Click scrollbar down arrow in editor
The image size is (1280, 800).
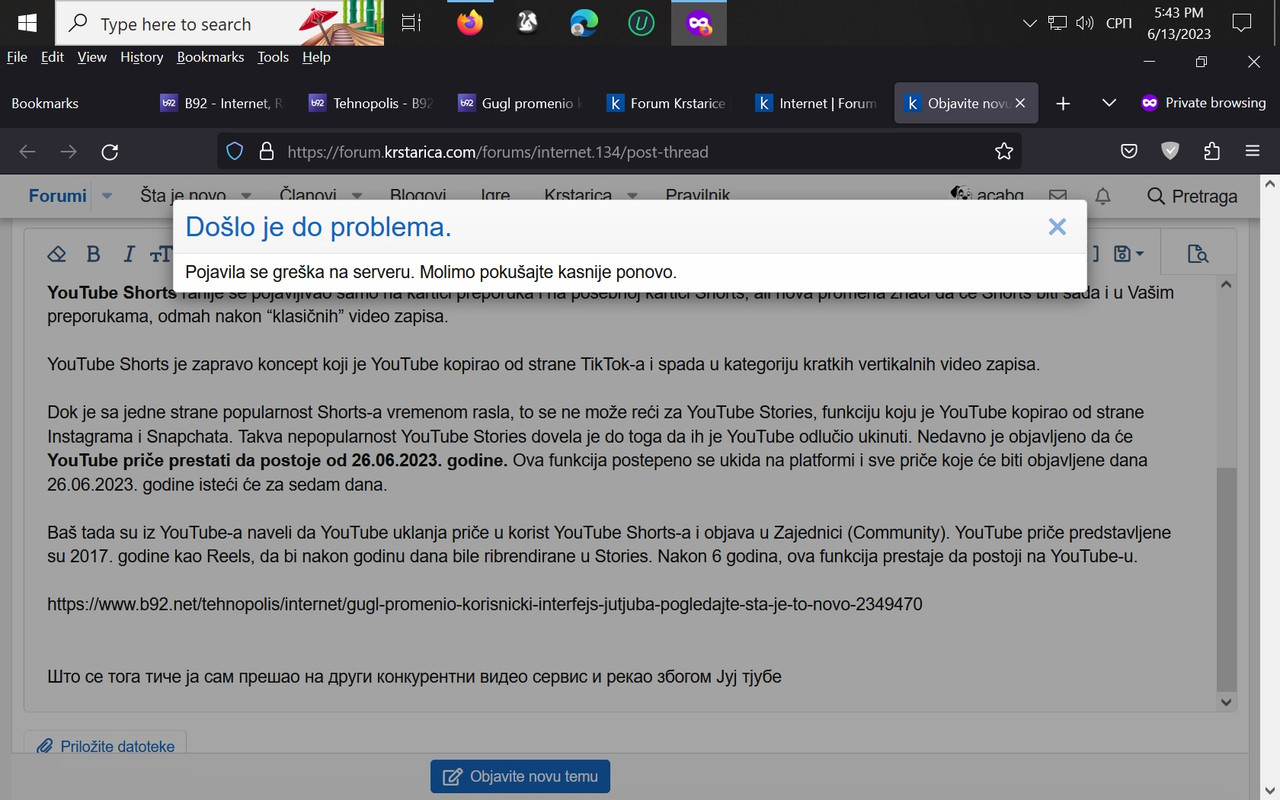coord(1227,703)
